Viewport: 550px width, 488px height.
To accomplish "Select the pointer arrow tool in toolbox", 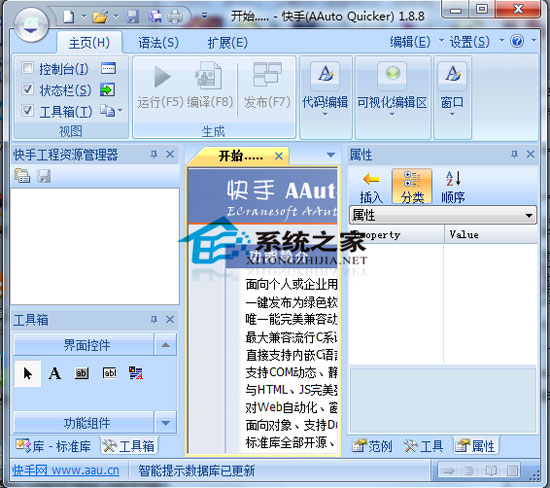I will tap(28, 373).
